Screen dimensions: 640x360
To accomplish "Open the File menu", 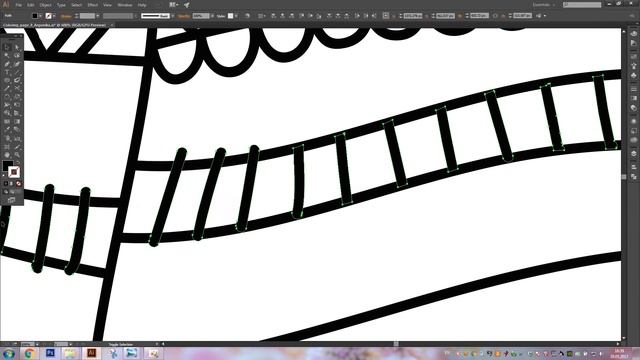I will 19,5.
